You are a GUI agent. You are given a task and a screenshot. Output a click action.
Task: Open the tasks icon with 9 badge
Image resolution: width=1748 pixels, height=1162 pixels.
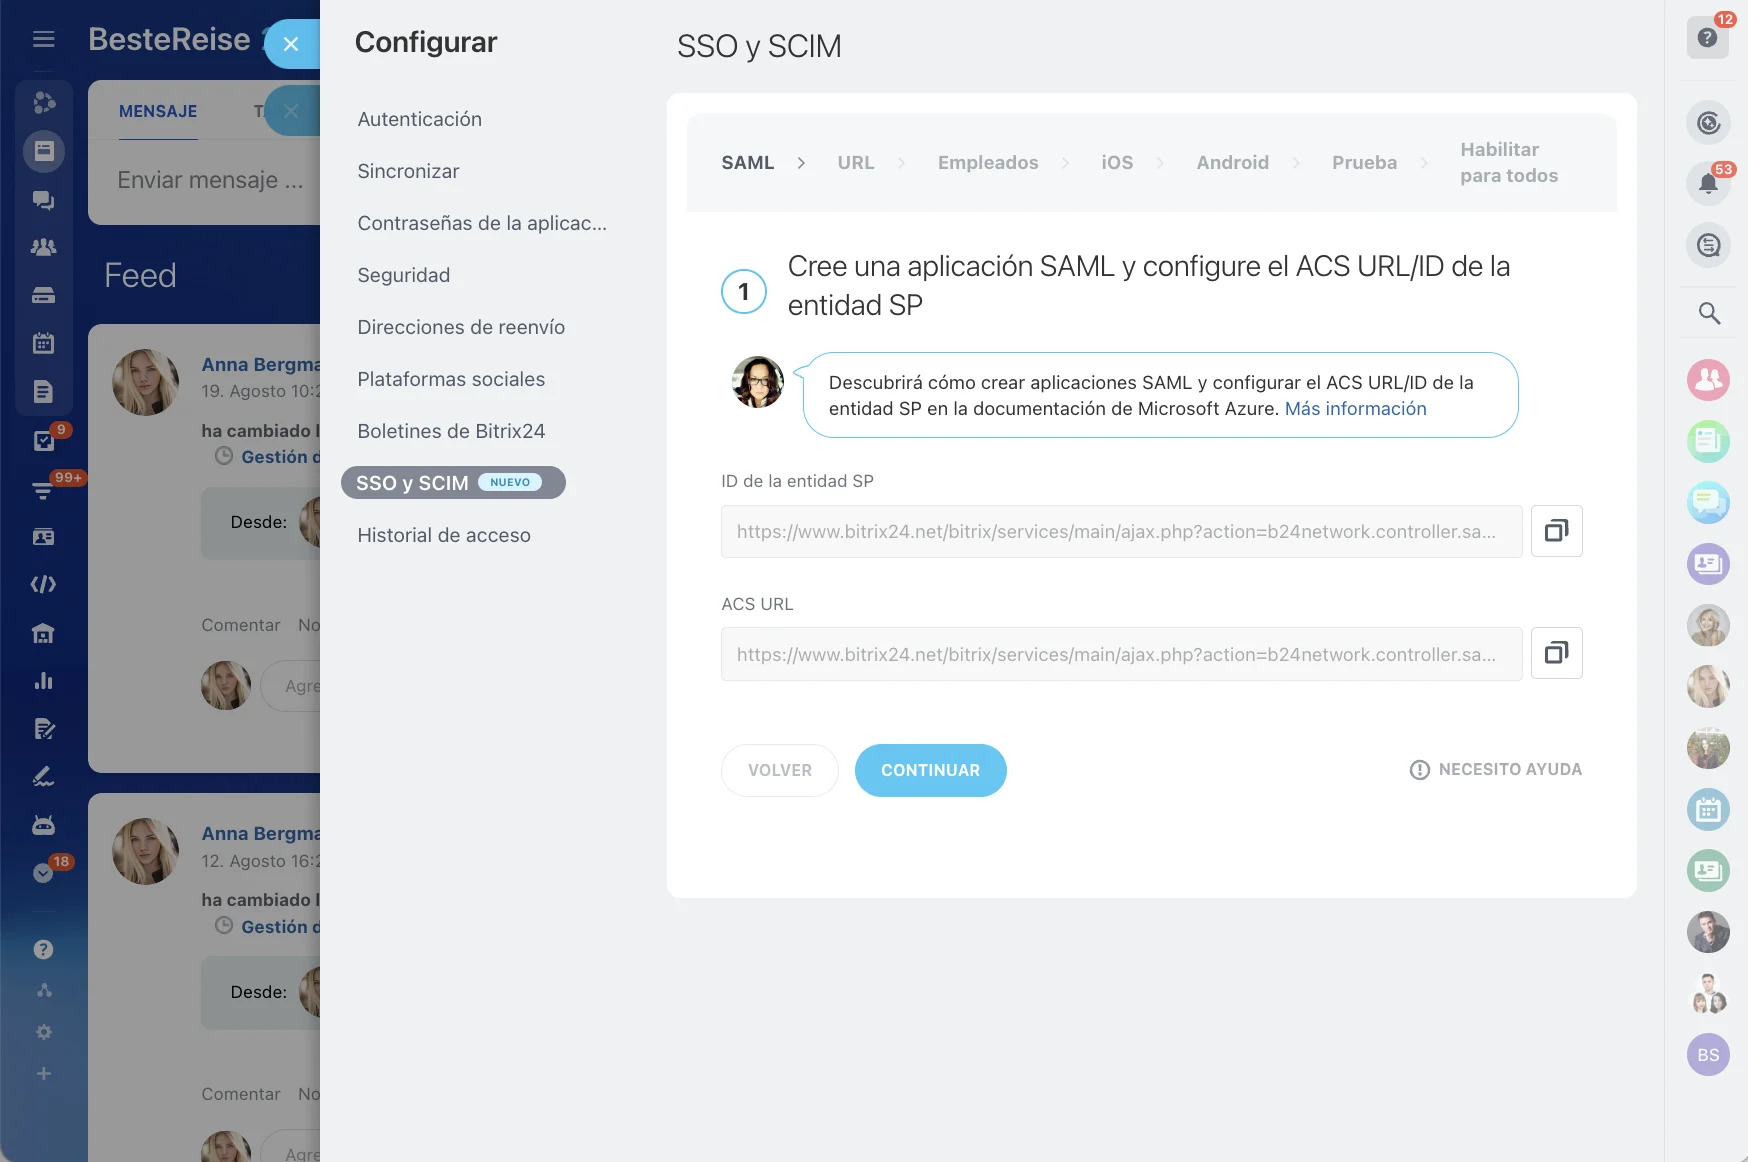tap(43, 440)
